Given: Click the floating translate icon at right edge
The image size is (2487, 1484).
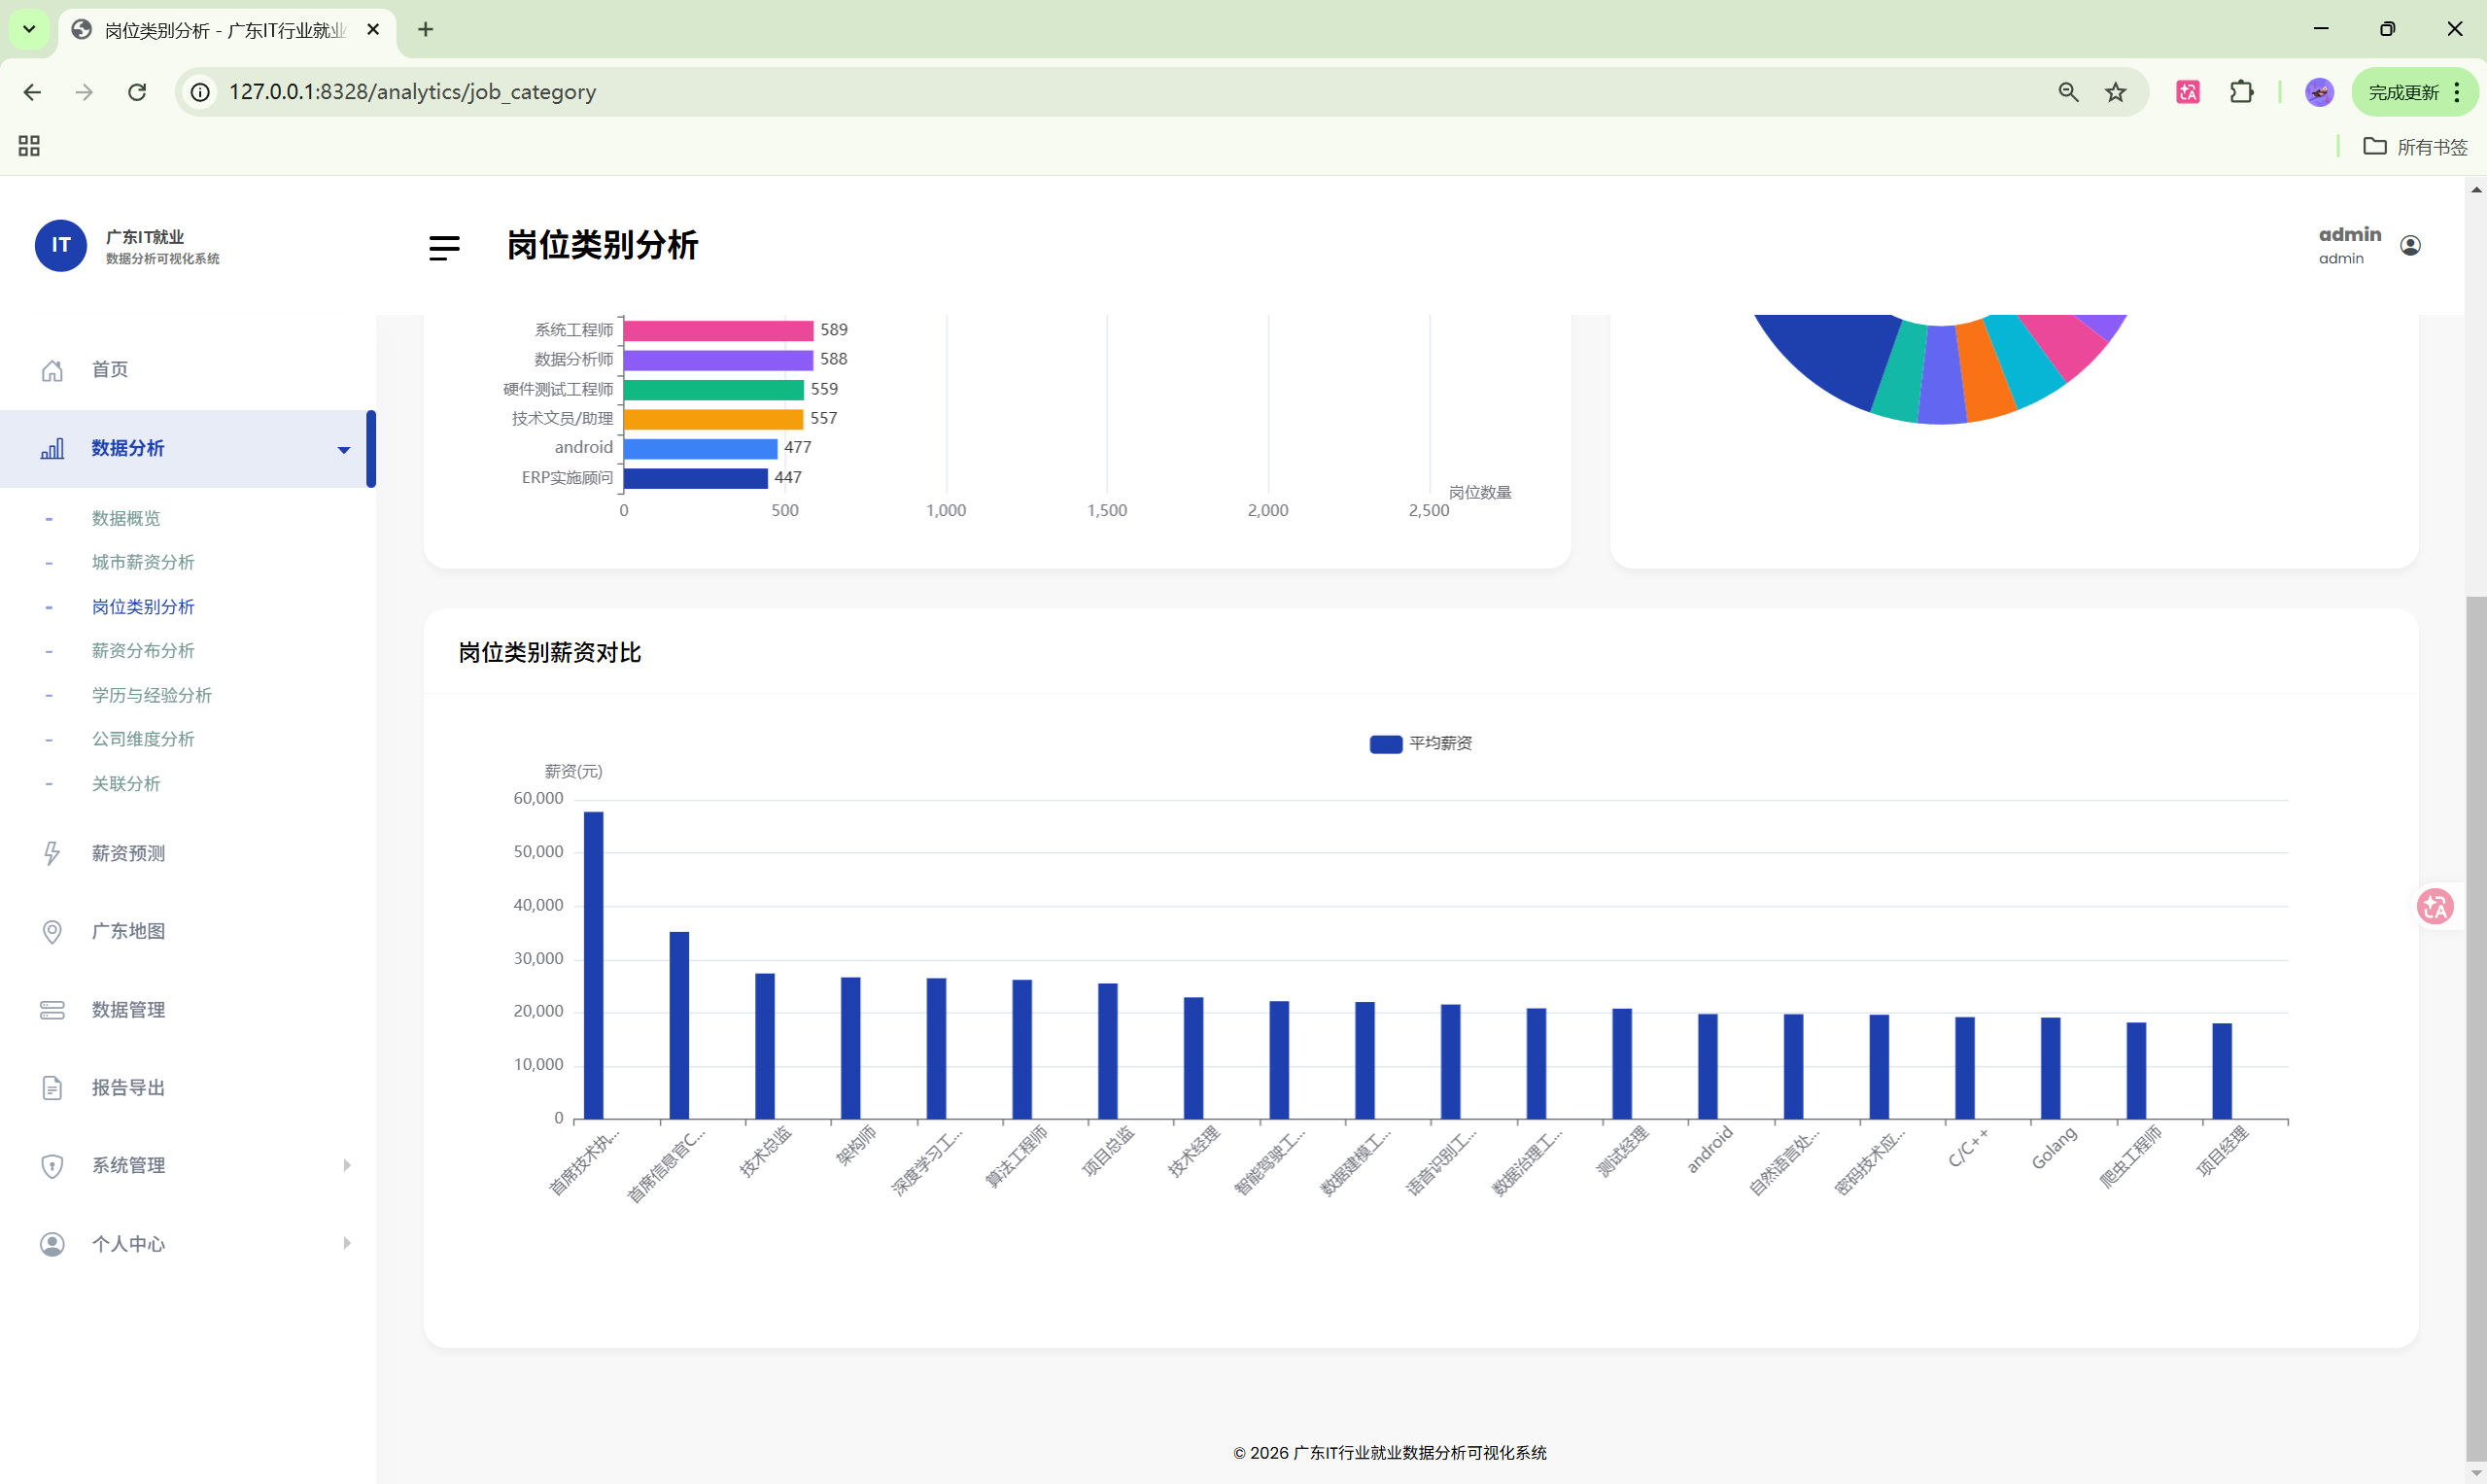Looking at the screenshot, I should pos(2435,907).
